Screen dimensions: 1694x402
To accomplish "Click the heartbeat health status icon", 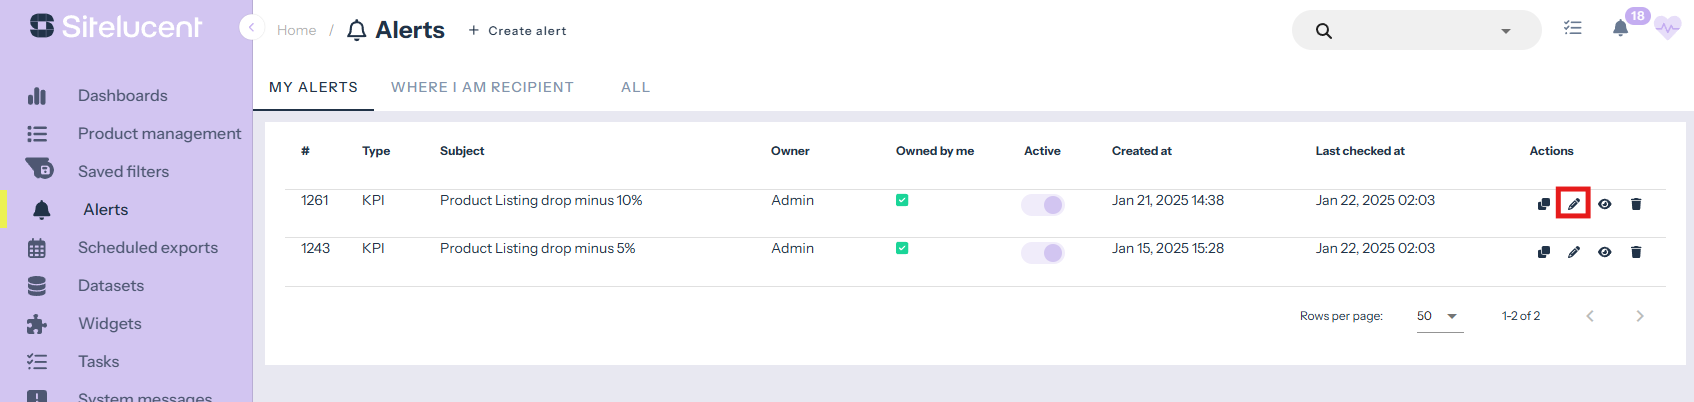I will (1667, 29).
